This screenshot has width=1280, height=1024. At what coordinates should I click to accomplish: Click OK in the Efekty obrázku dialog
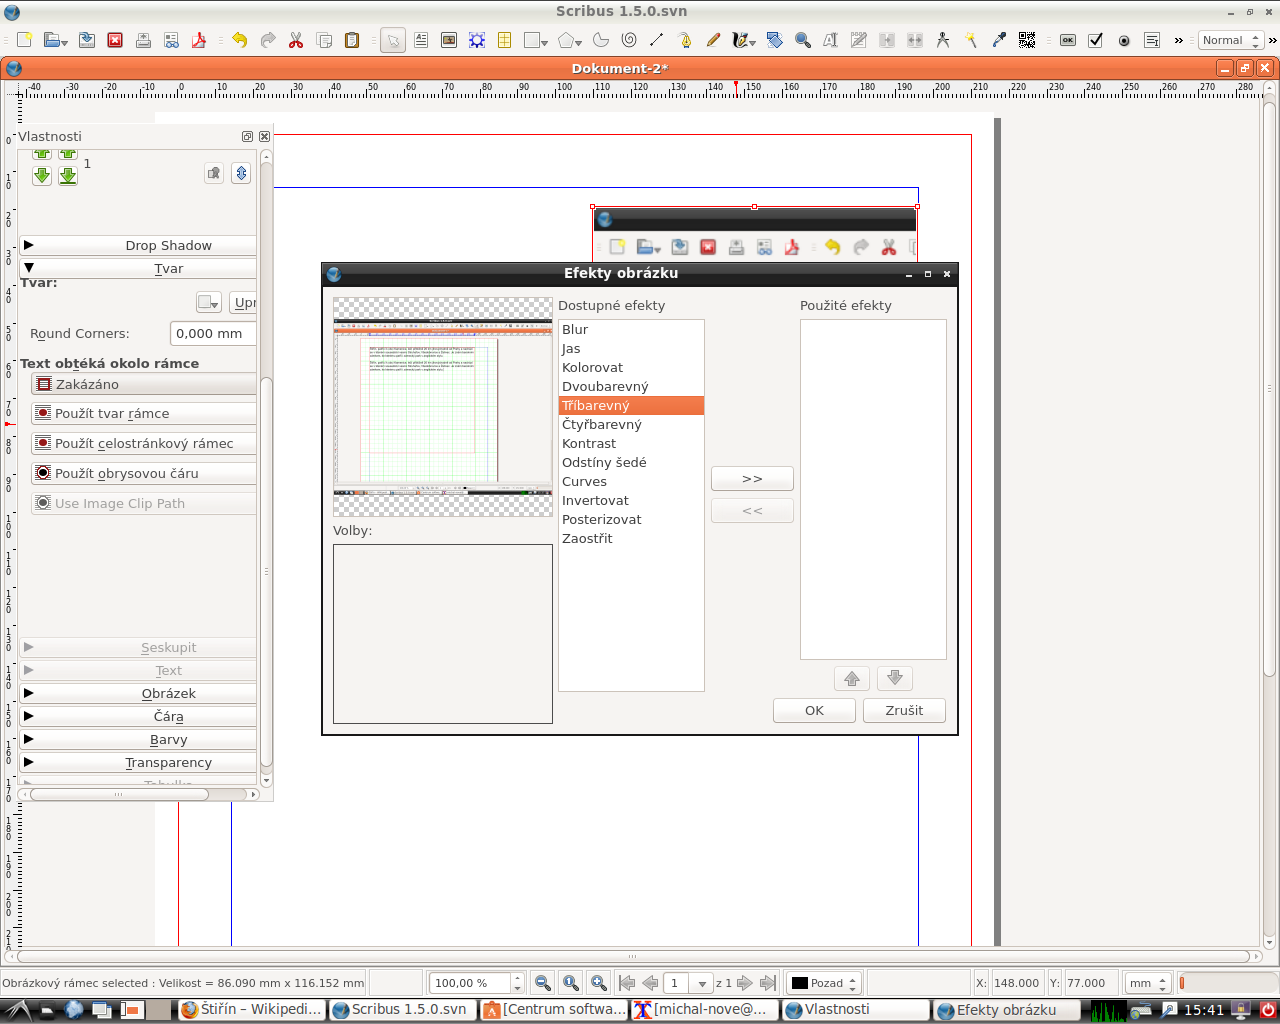click(x=814, y=710)
